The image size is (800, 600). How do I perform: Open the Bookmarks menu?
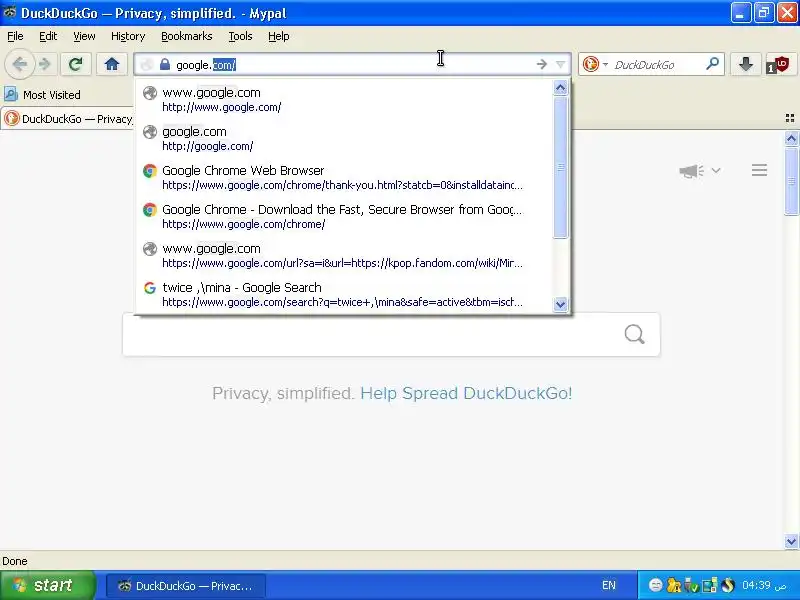186,36
